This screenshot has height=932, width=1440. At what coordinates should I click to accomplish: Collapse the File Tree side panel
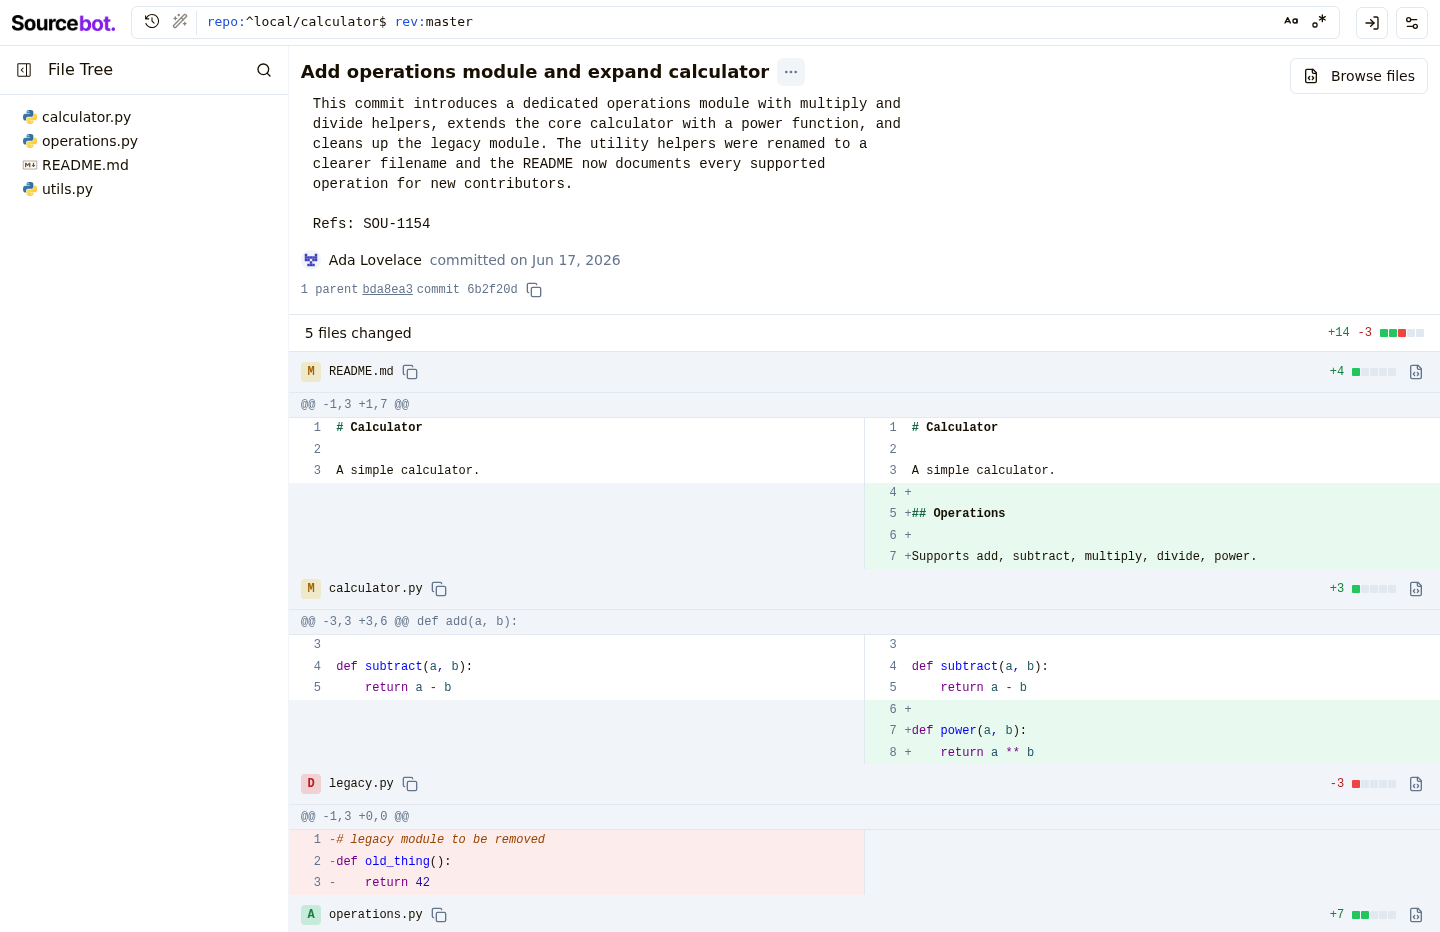(x=24, y=70)
